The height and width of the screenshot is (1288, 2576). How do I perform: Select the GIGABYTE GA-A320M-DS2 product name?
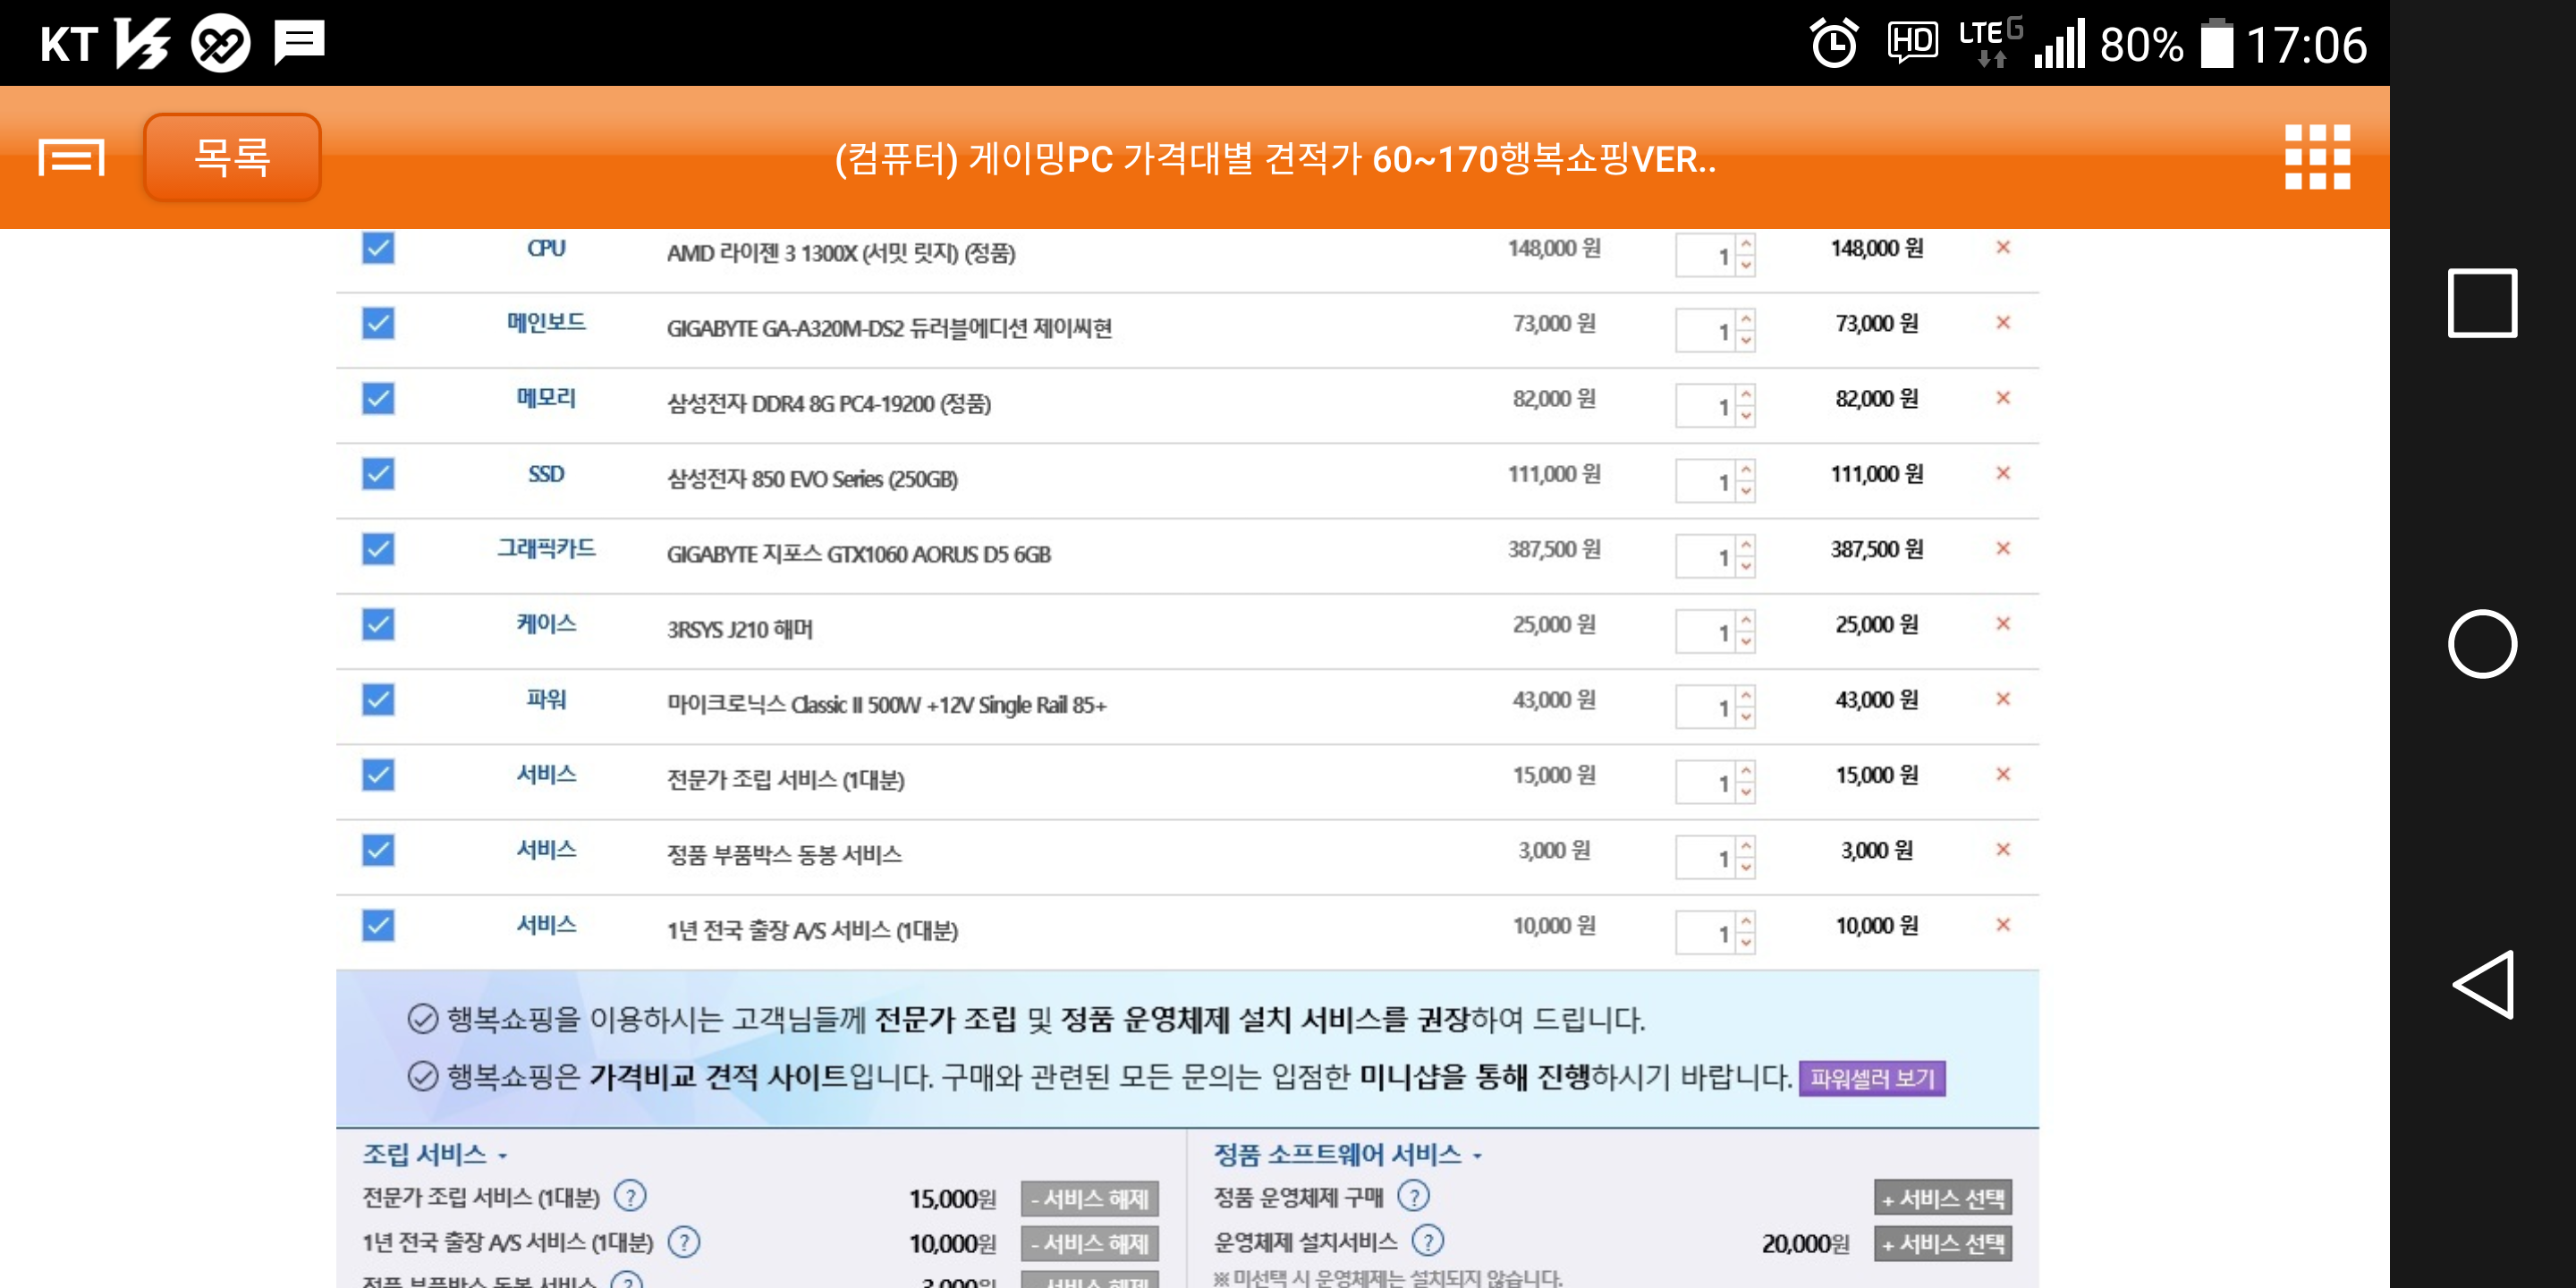click(889, 328)
